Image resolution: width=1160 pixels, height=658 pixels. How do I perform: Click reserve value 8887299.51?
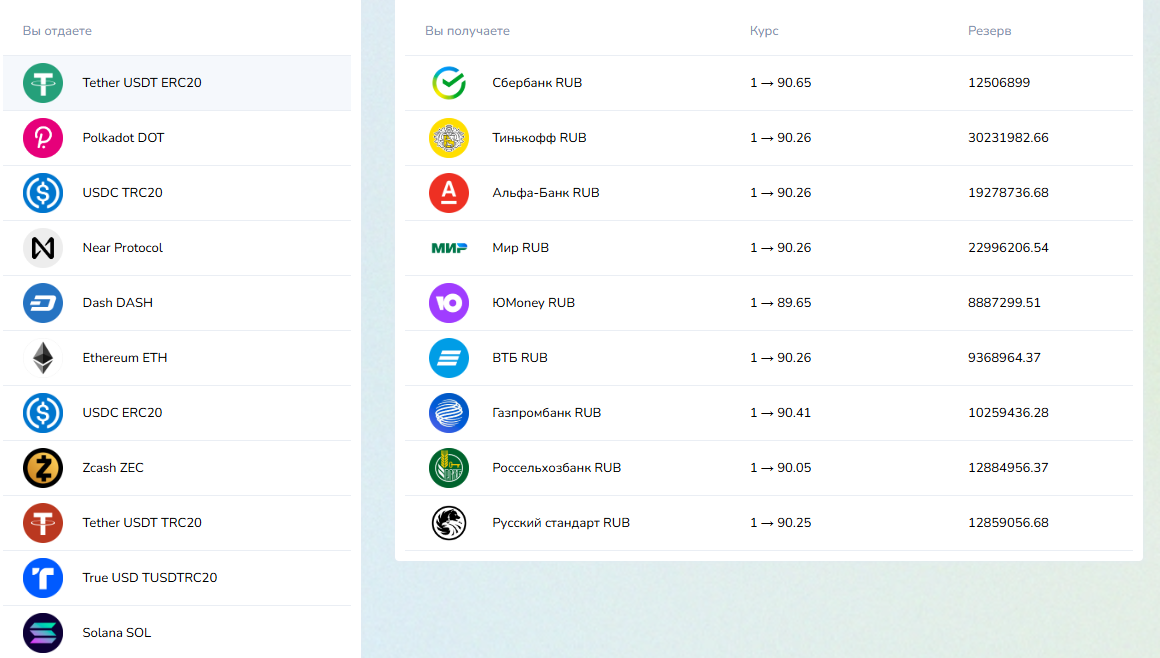[1004, 303]
